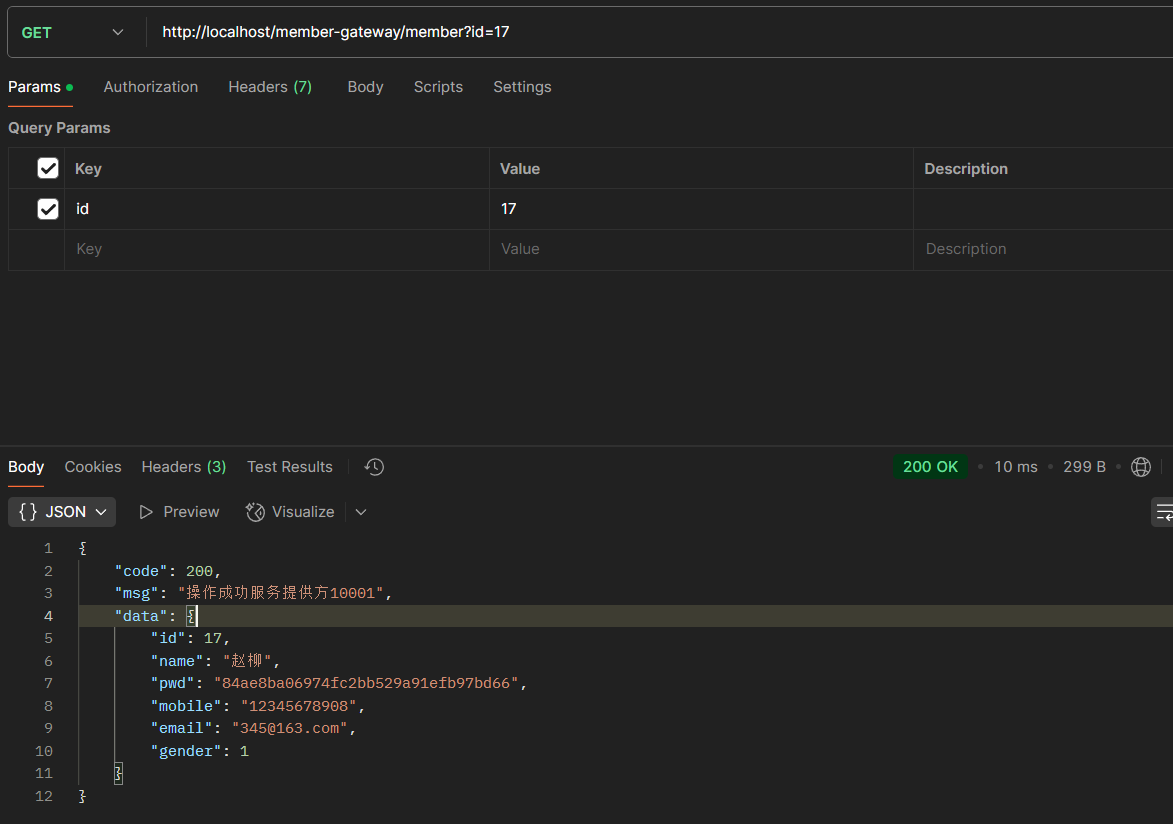Click the request URL input field
1173x824 pixels.
point(650,33)
